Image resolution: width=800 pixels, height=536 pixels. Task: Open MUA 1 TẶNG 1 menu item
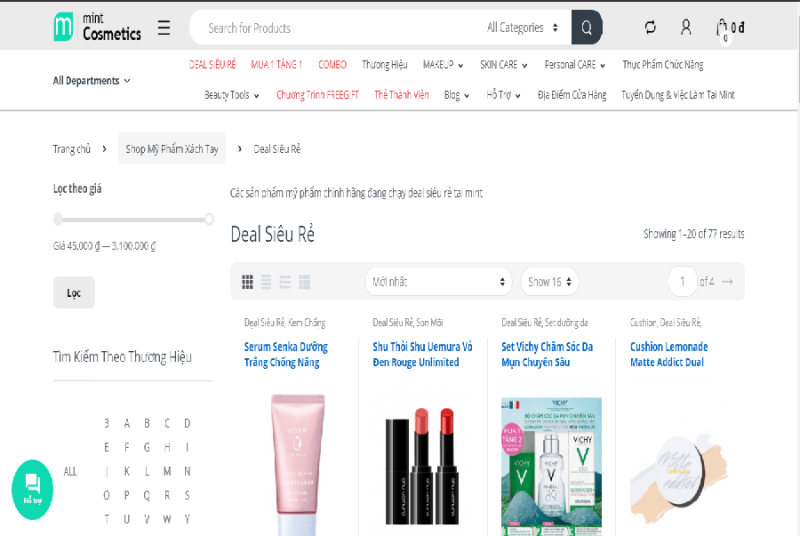point(277,65)
